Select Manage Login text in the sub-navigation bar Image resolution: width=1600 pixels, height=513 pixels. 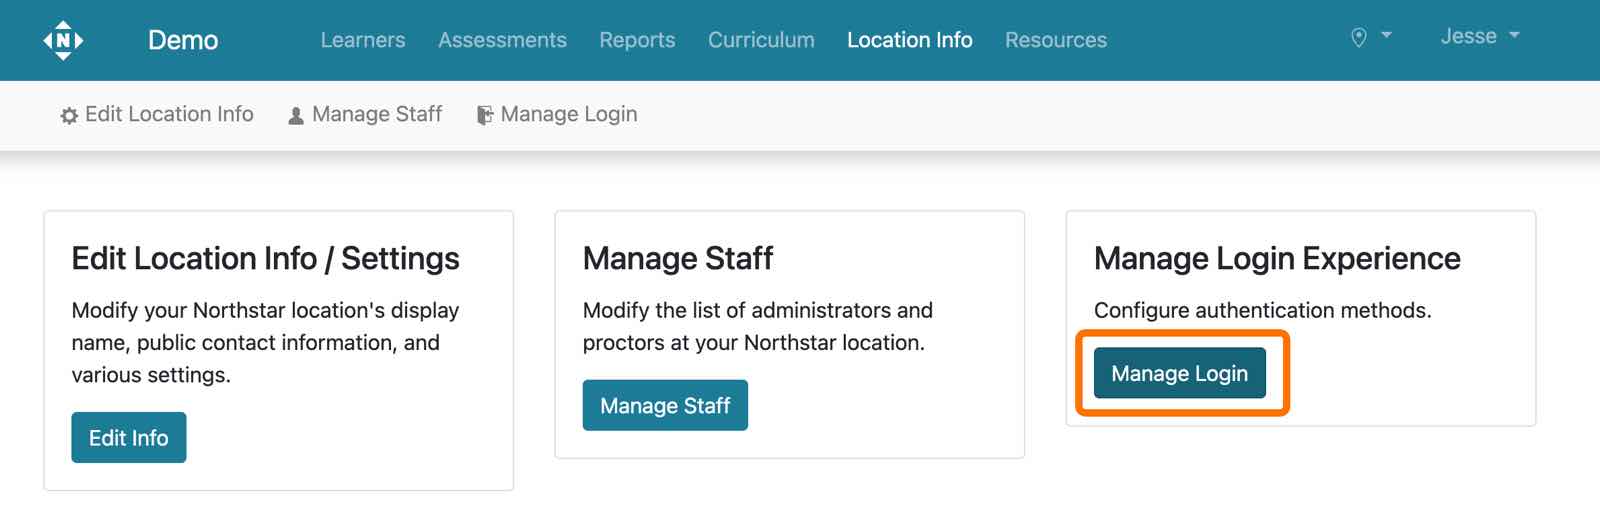568,114
